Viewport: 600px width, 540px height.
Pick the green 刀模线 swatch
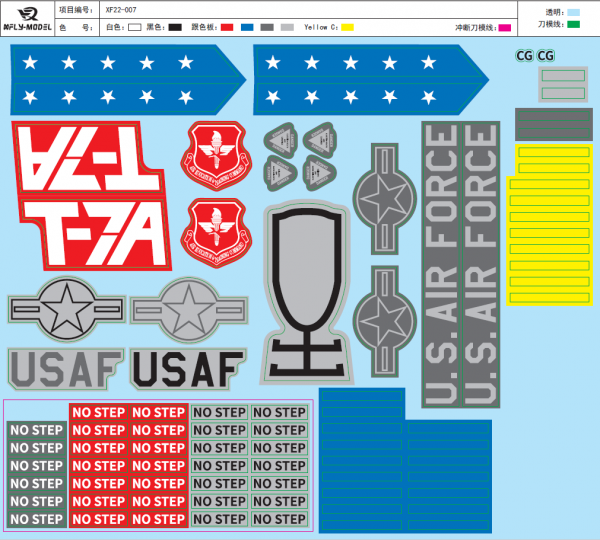click(x=574, y=24)
